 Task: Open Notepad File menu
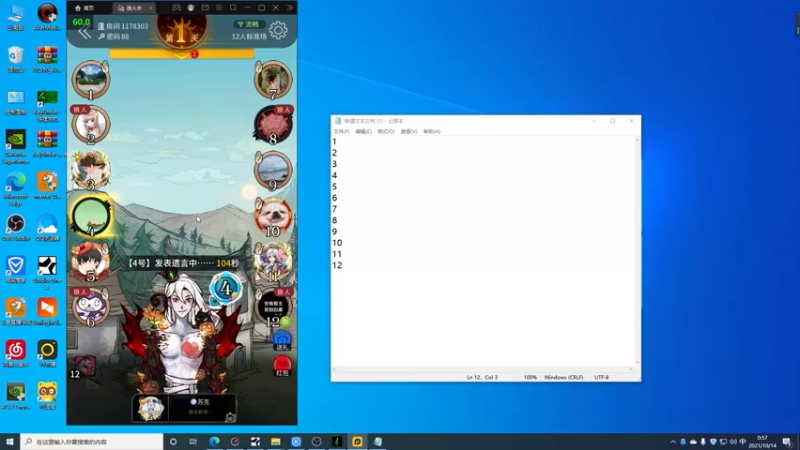point(341,132)
